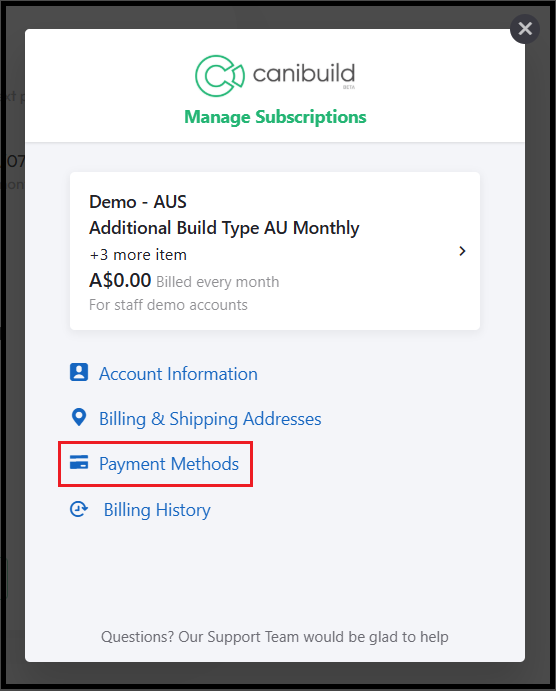
Task: Click the Support Team help text
Action: point(275,637)
